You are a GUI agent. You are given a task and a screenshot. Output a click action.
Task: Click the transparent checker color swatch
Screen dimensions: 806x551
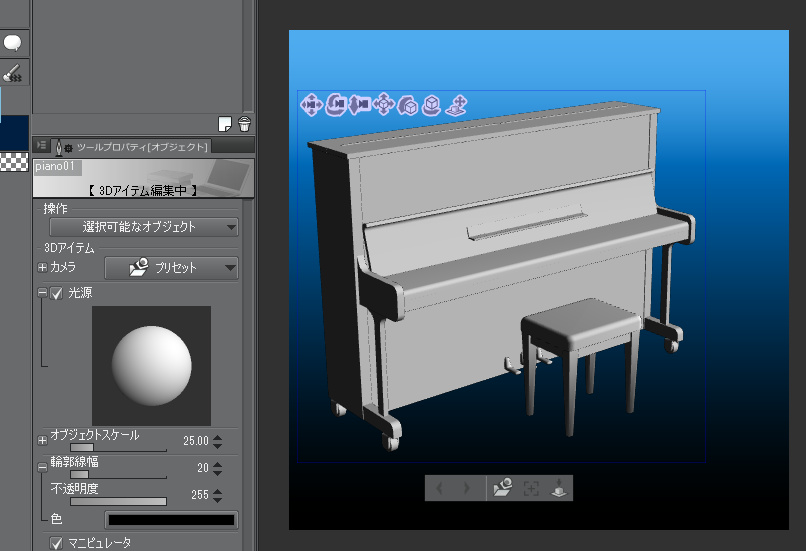(x=14, y=162)
